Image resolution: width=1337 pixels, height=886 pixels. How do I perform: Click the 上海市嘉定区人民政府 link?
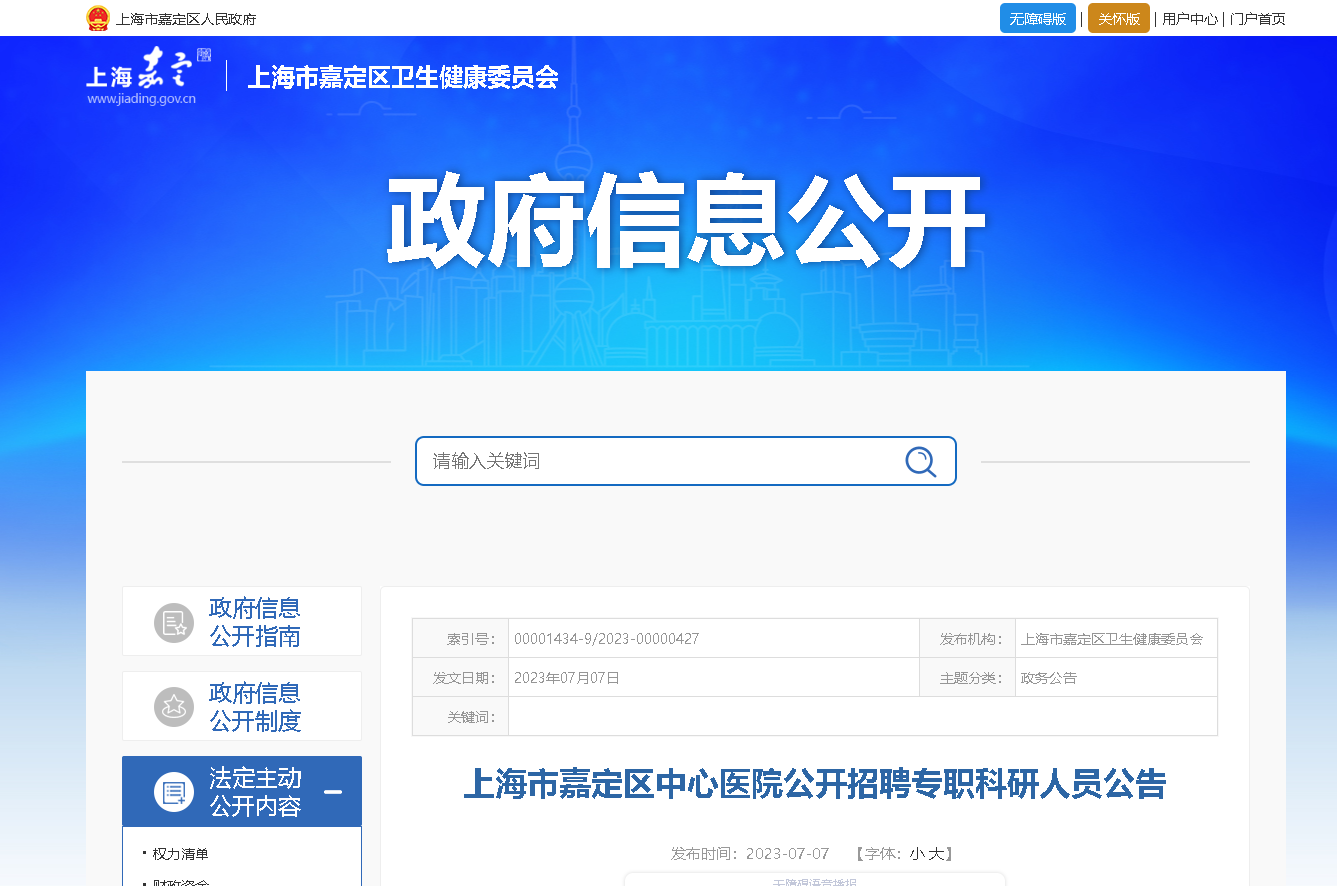pos(186,19)
